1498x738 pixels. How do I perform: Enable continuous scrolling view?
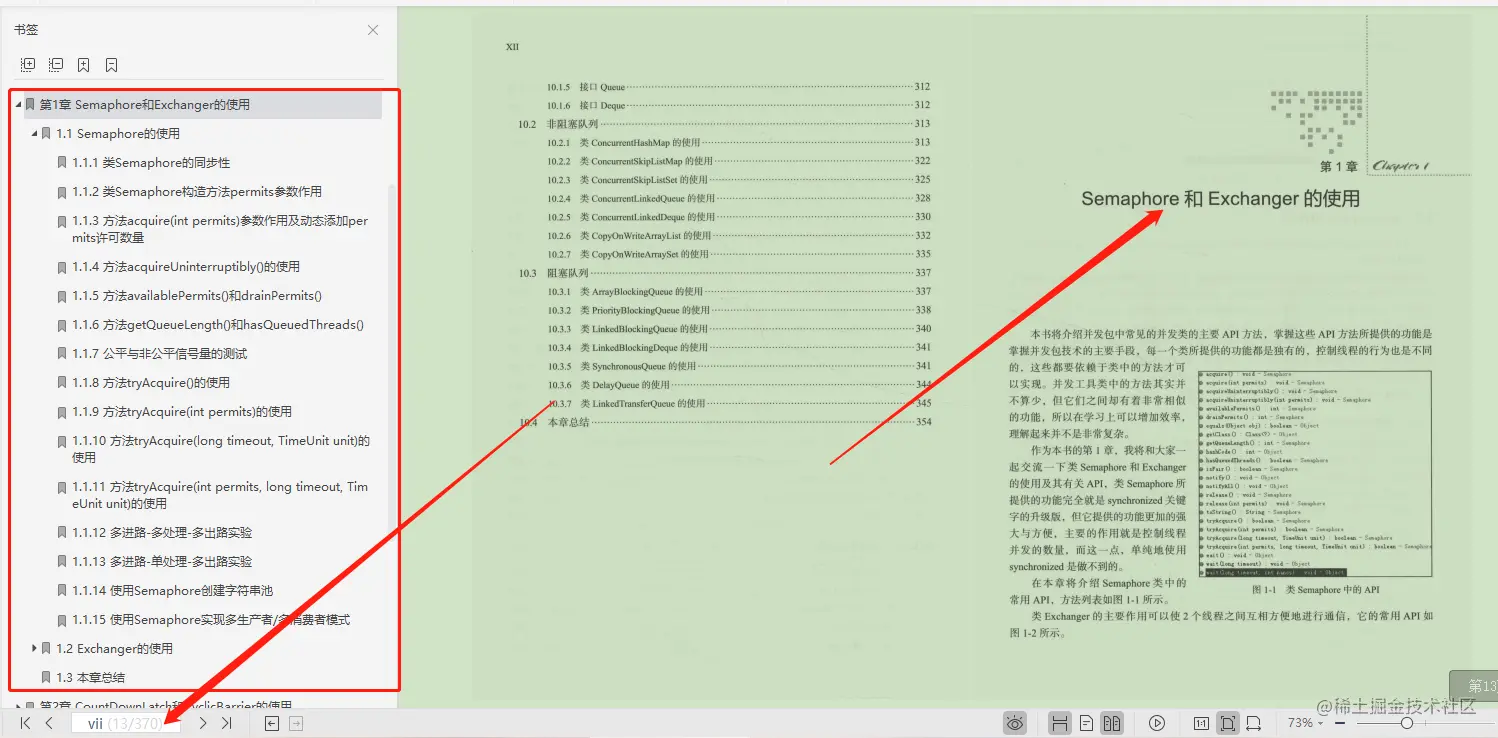pos(1061,723)
